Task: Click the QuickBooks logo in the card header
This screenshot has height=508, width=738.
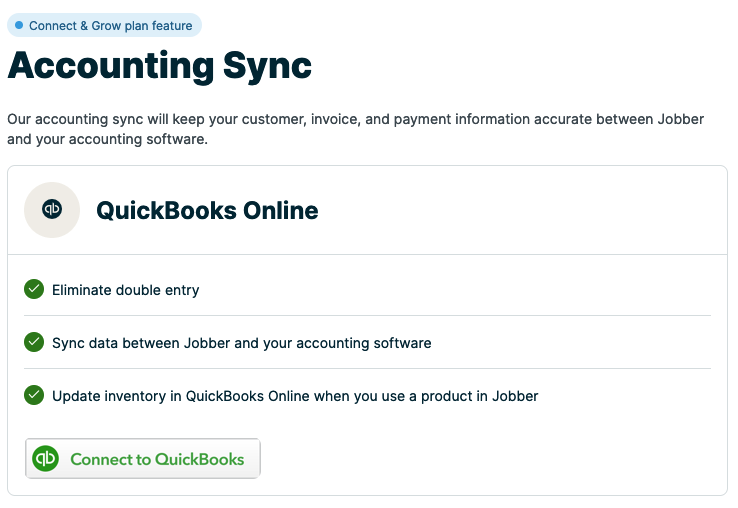Action: pos(52,210)
